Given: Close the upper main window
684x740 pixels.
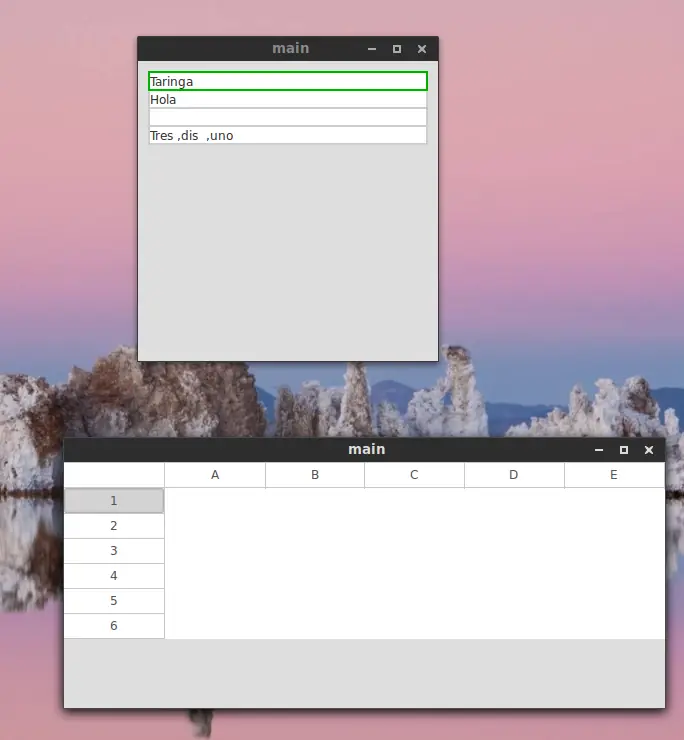Looking at the screenshot, I should [x=422, y=49].
